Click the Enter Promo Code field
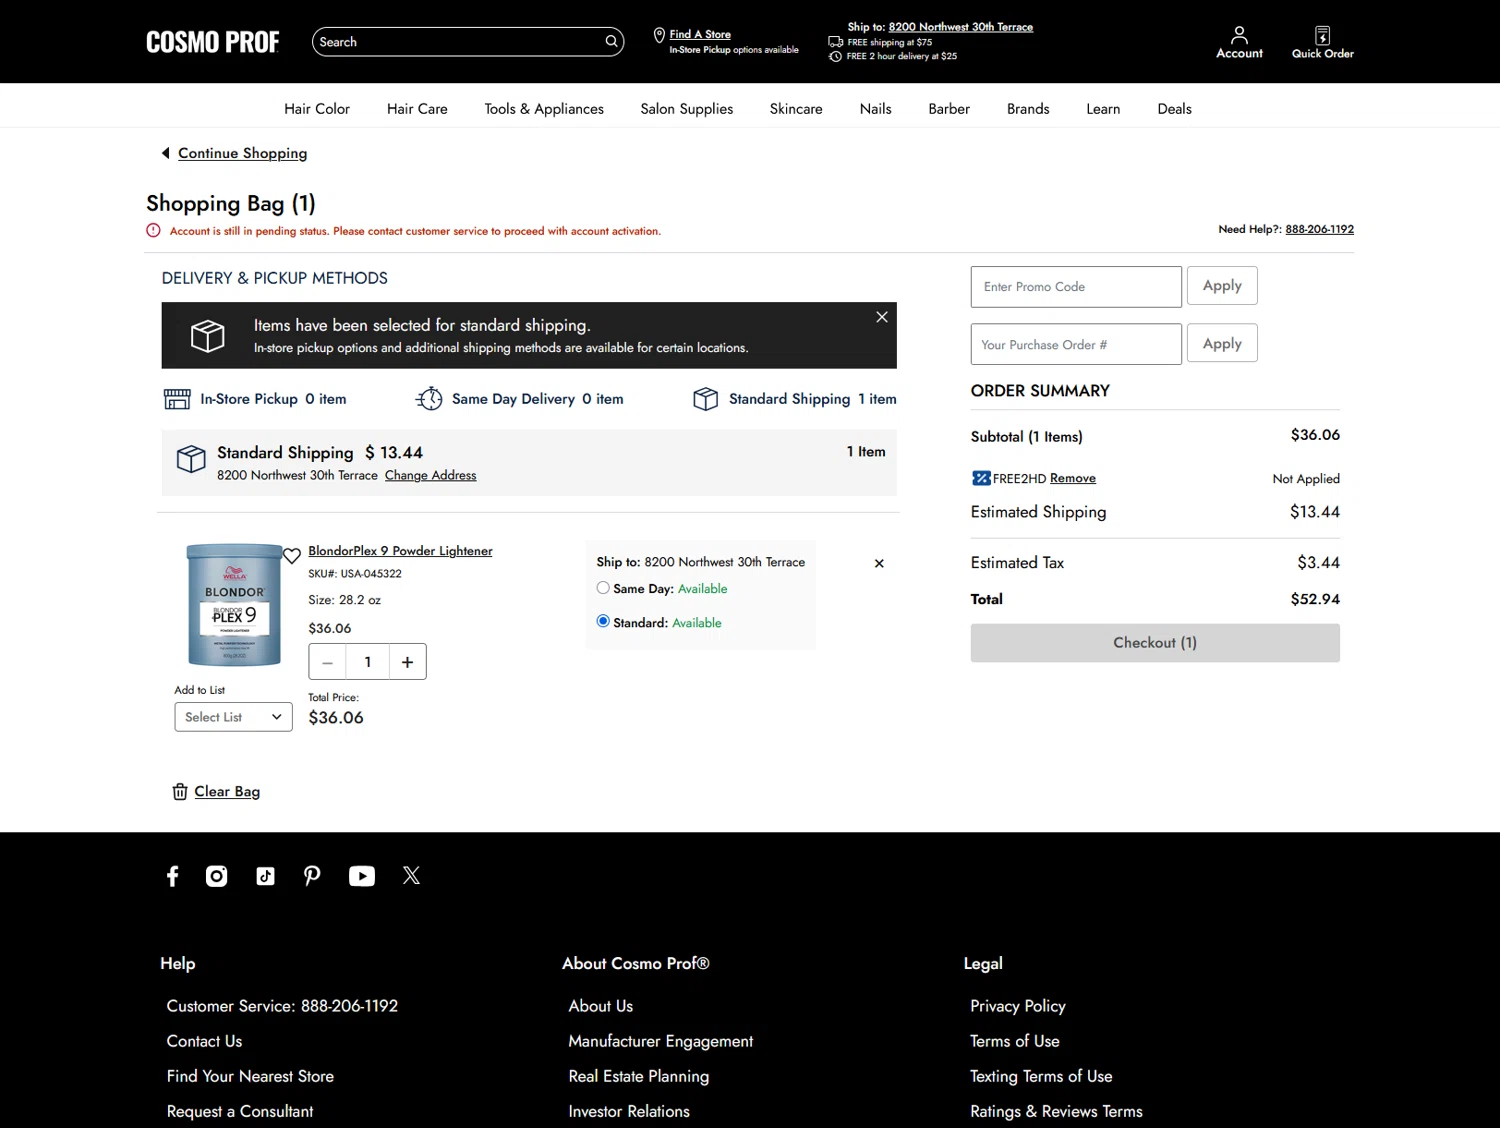The width and height of the screenshot is (1500, 1128). click(x=1075, y=287)
